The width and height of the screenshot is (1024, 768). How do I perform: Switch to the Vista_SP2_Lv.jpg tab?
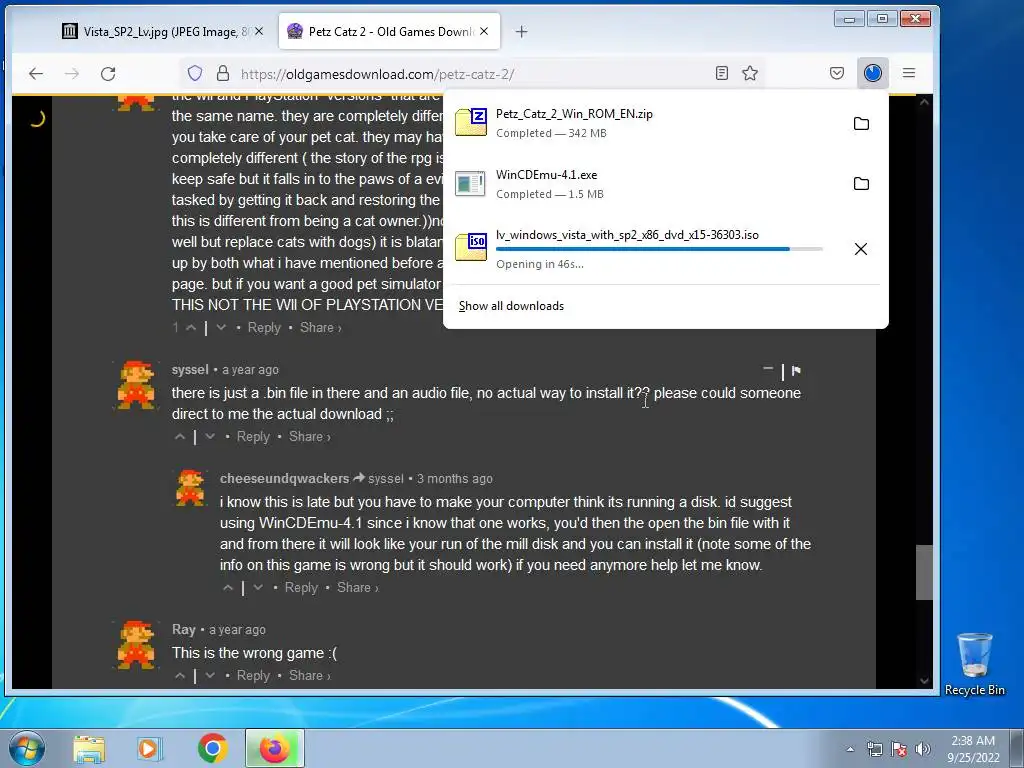click(164, 31)
